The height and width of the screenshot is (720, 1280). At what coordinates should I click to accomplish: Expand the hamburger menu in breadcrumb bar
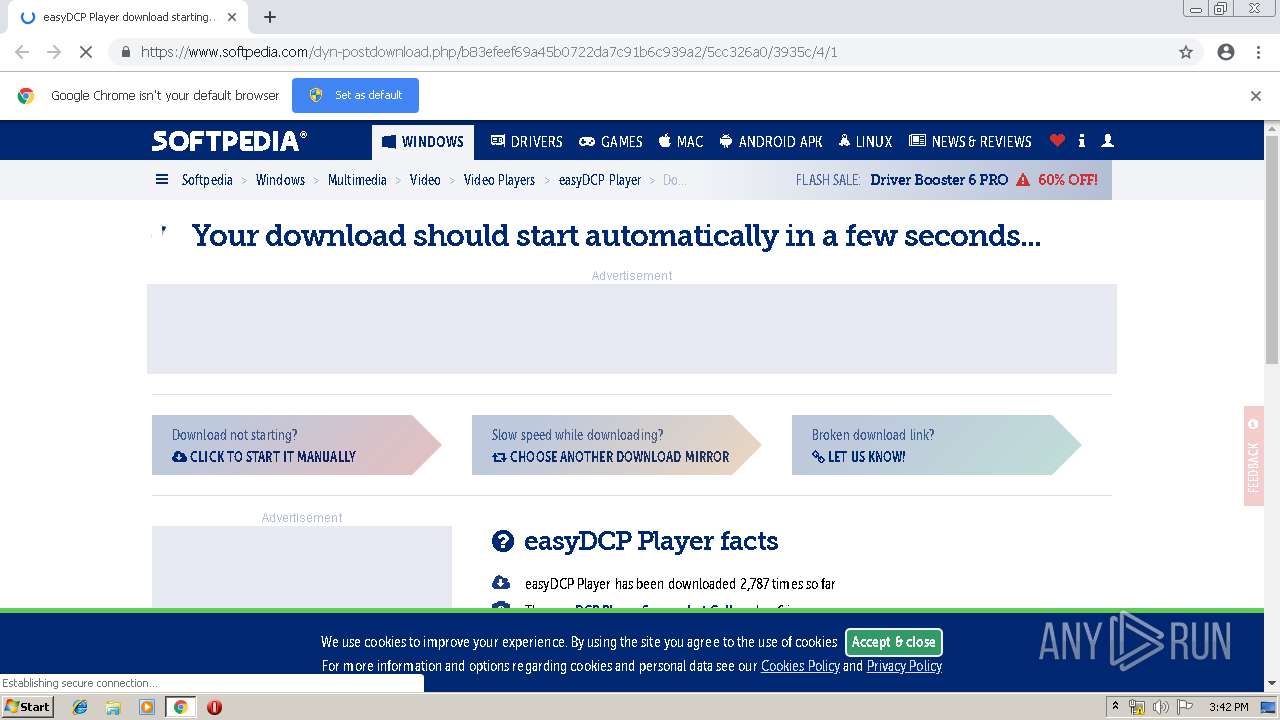pos(162,180)
